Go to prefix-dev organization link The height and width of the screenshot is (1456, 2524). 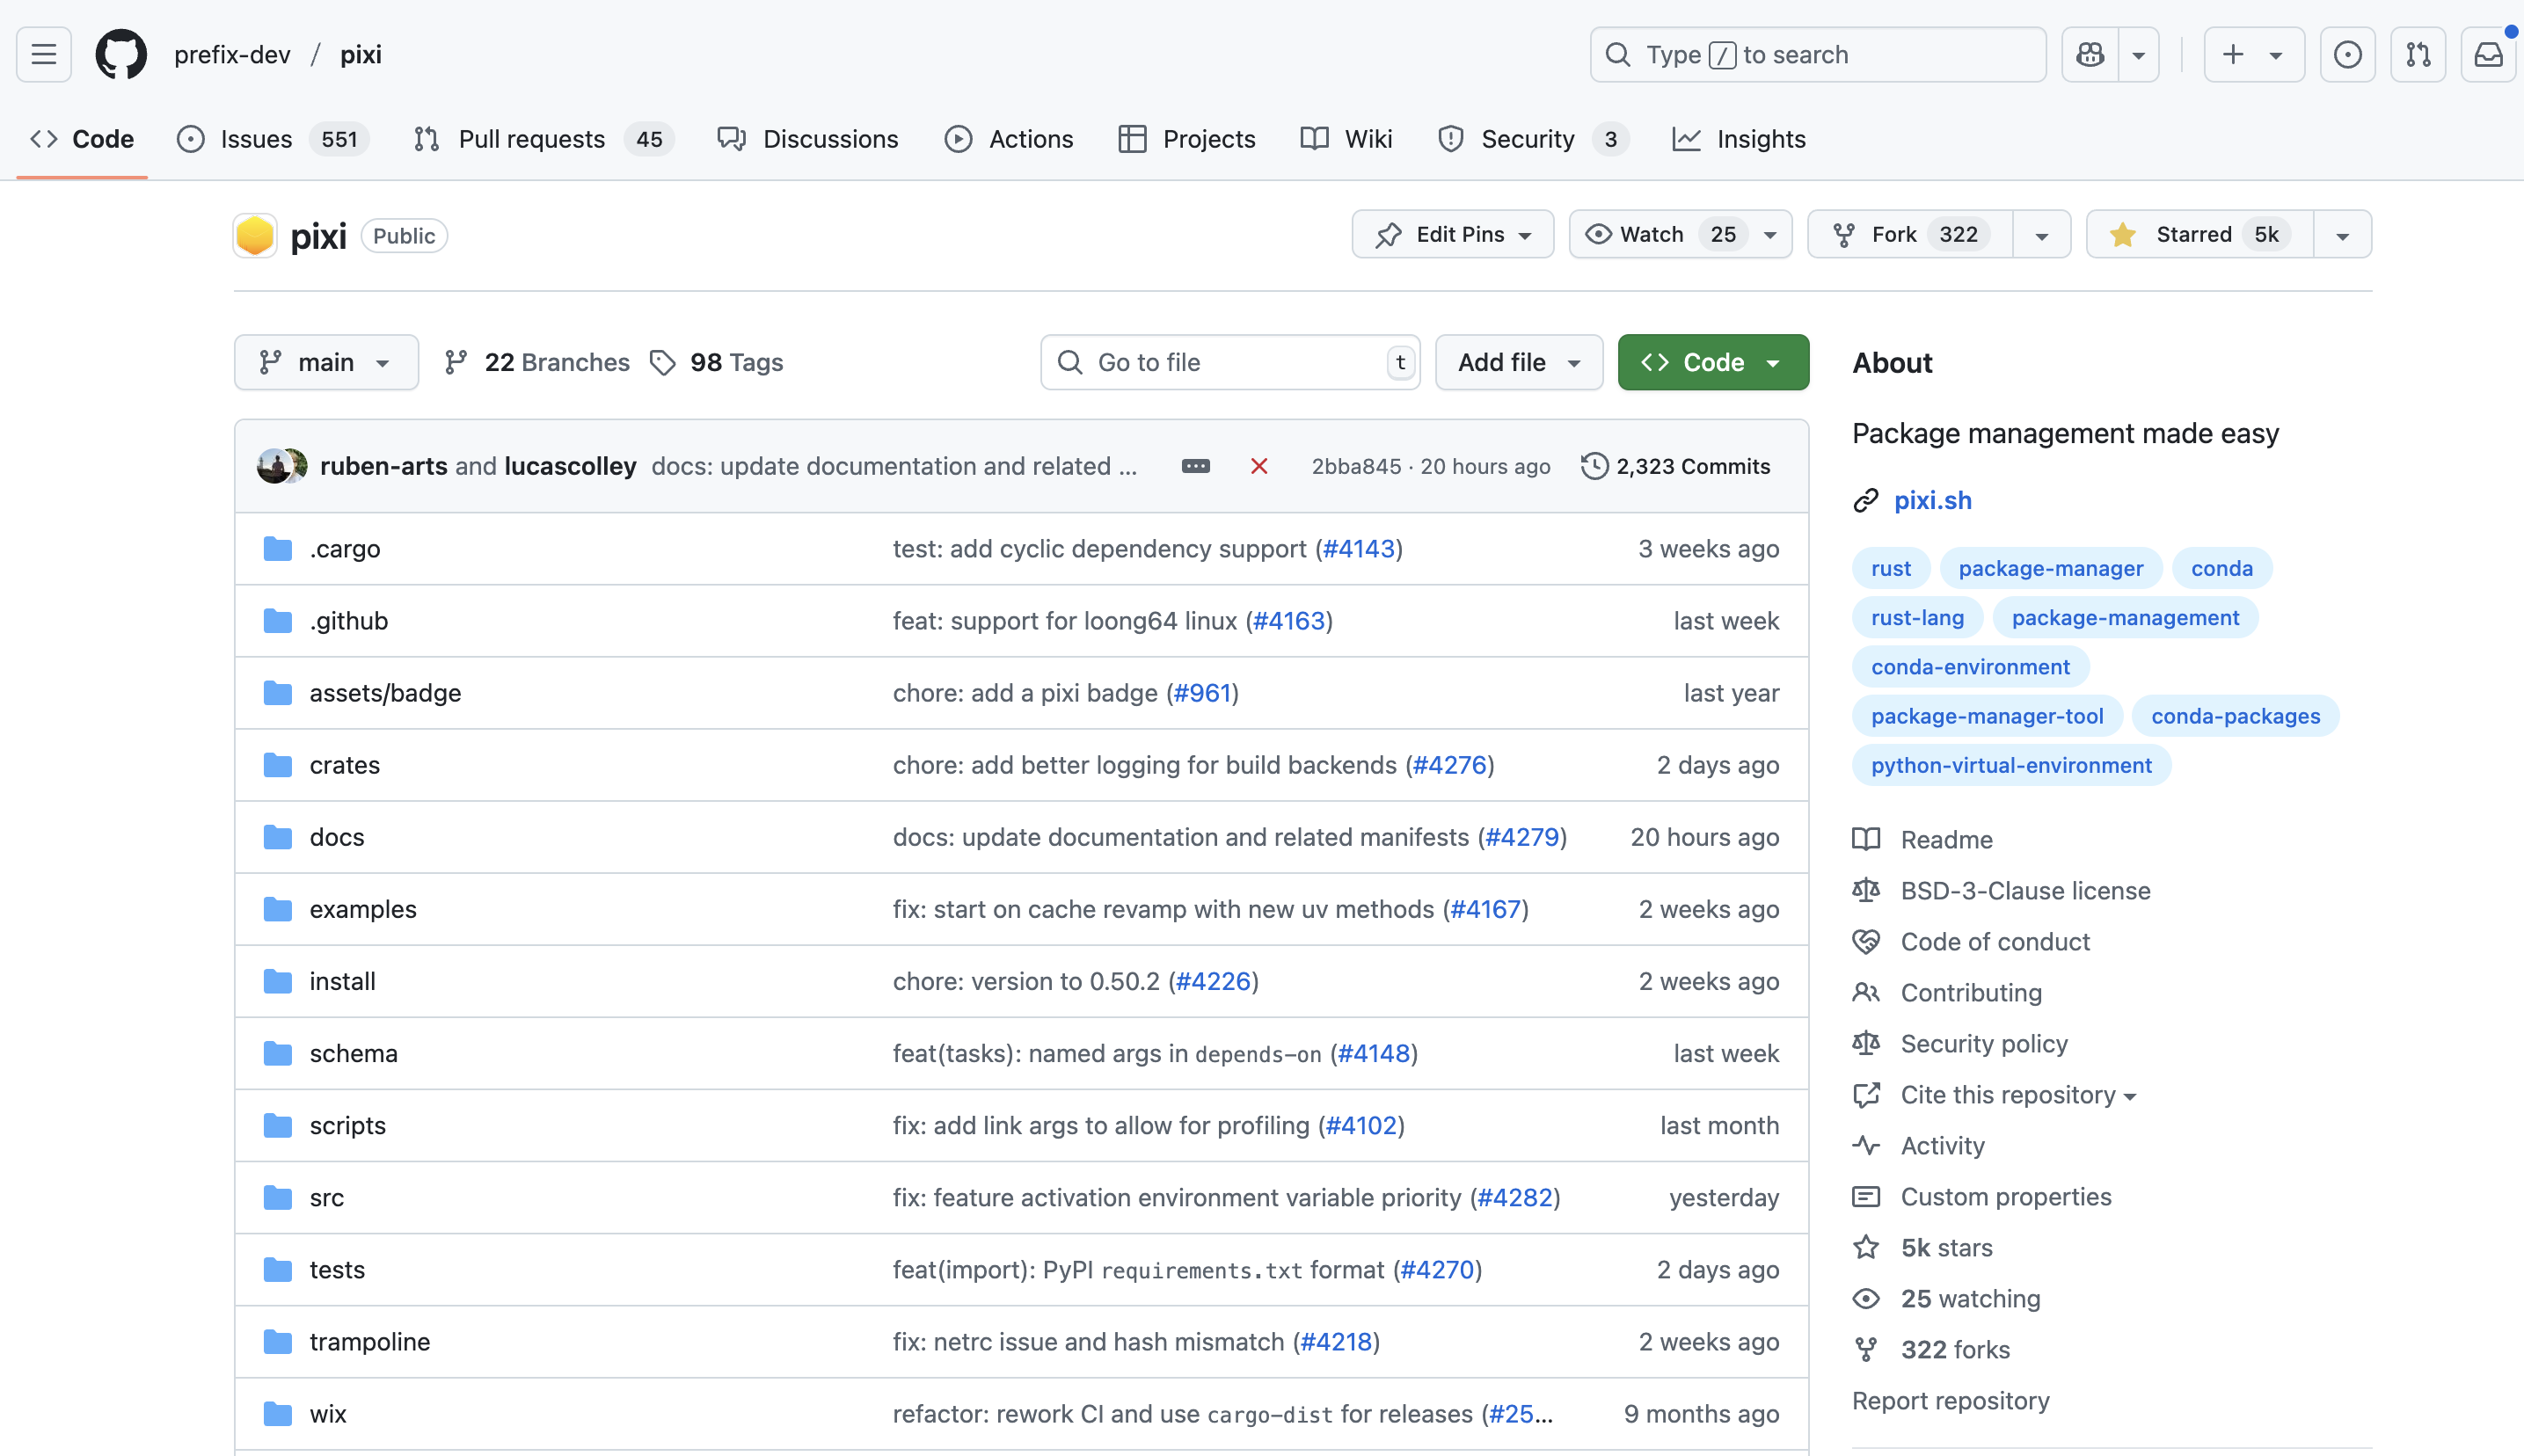(232, 54)
